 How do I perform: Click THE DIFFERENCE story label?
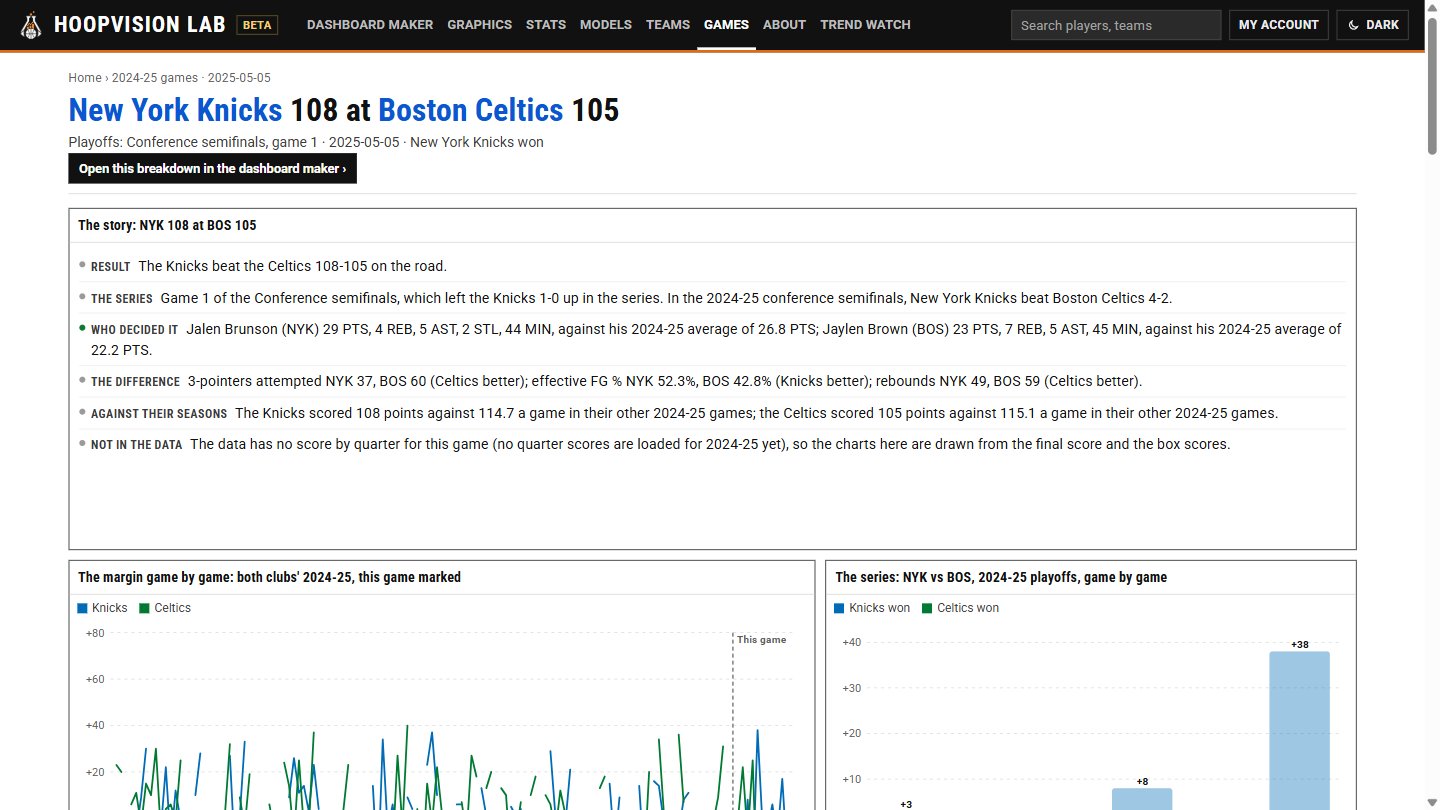(136, 382)
